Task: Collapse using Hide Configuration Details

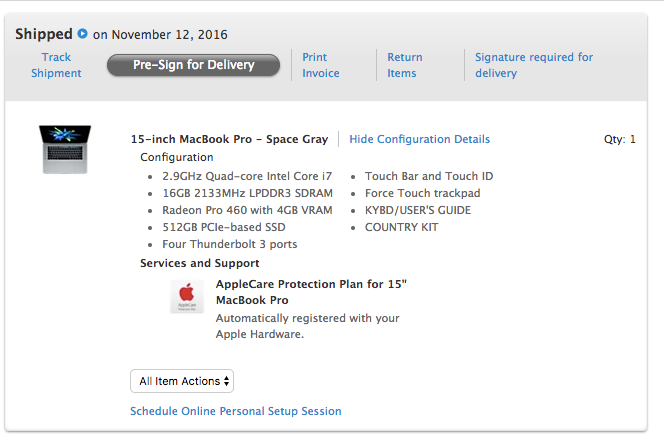Action: click(420, 139)
